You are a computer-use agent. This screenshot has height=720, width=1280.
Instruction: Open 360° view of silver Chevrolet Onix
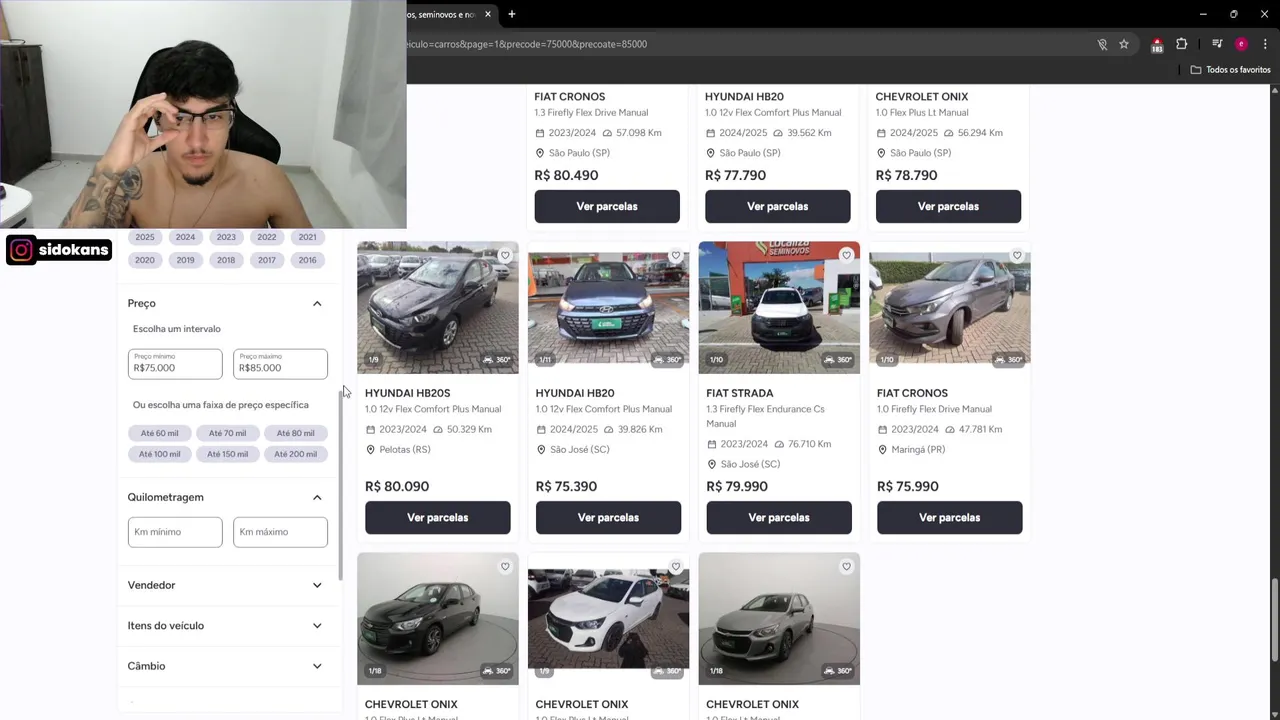click(x=838, y=671)
